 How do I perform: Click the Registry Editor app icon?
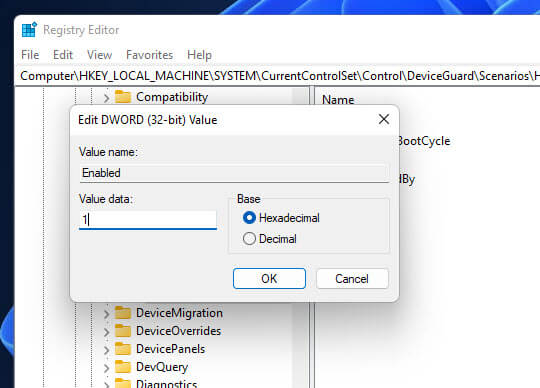coord(29,30)
